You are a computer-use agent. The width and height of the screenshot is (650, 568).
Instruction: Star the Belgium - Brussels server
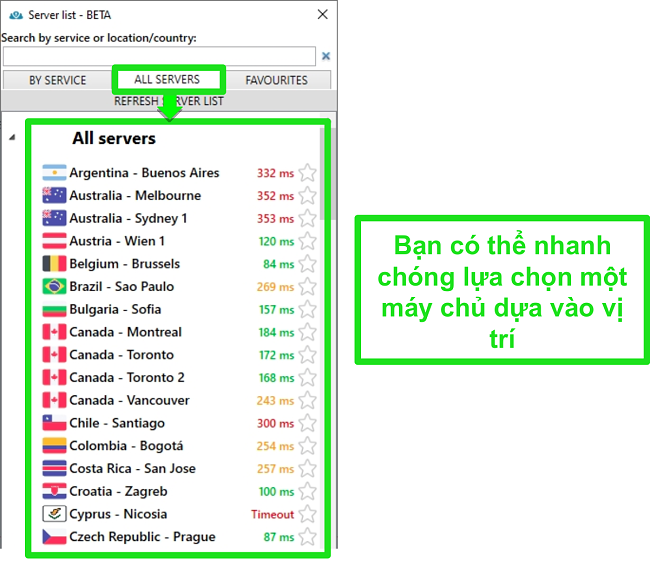click(308, 264)
